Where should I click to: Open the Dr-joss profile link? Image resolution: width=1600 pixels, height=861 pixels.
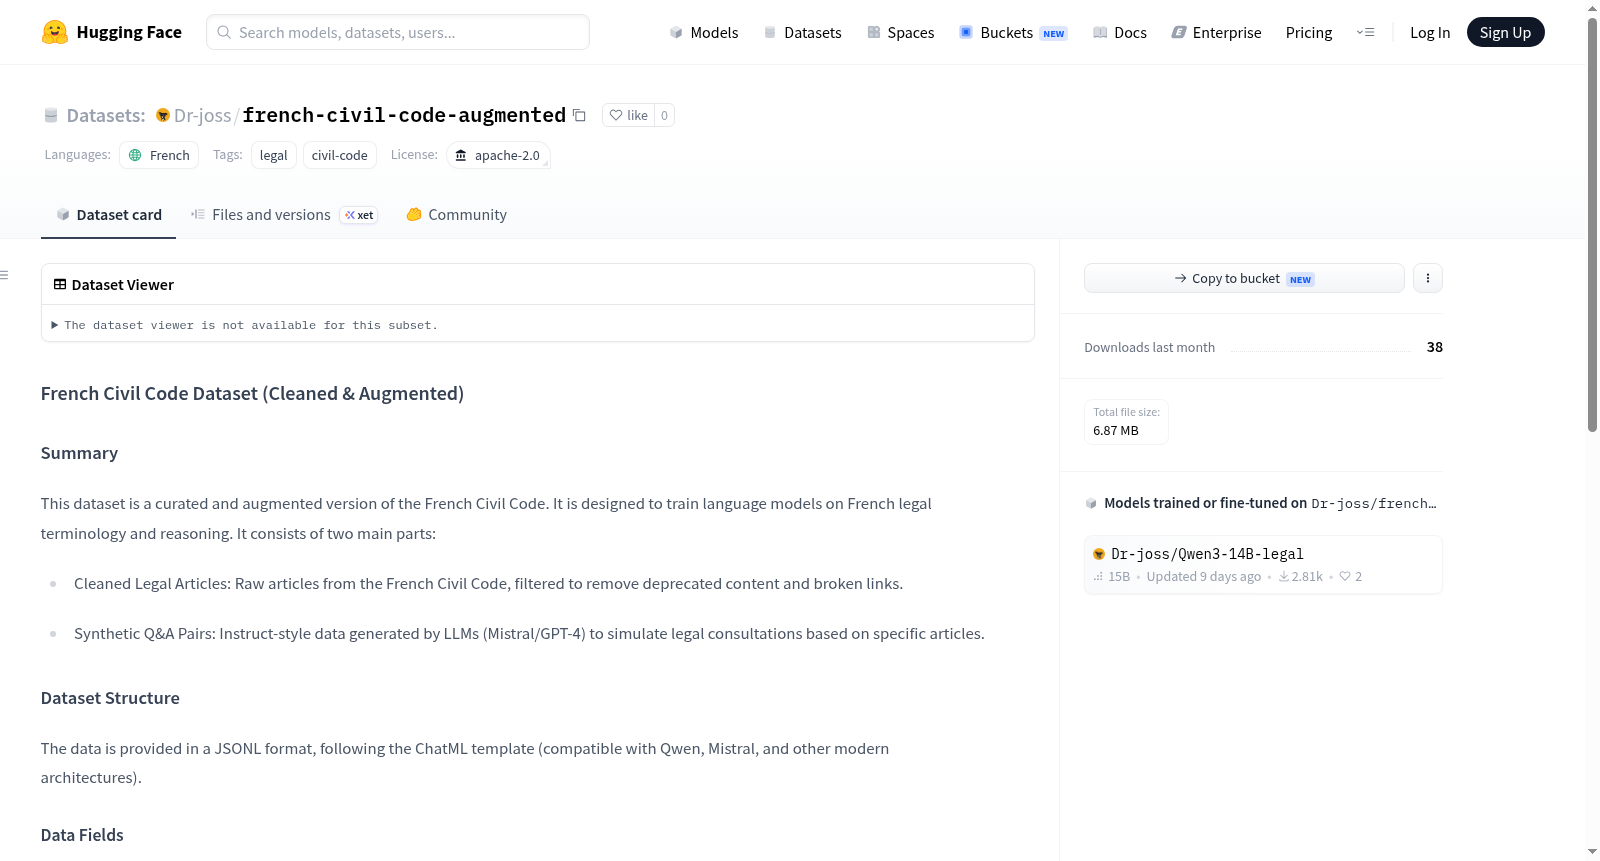tap(203, 115)
